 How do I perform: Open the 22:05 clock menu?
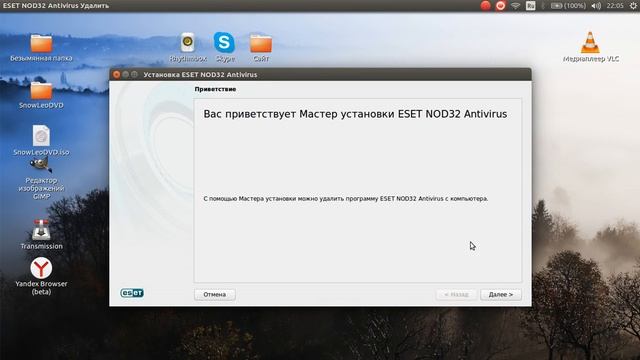(x=615, y=6)
